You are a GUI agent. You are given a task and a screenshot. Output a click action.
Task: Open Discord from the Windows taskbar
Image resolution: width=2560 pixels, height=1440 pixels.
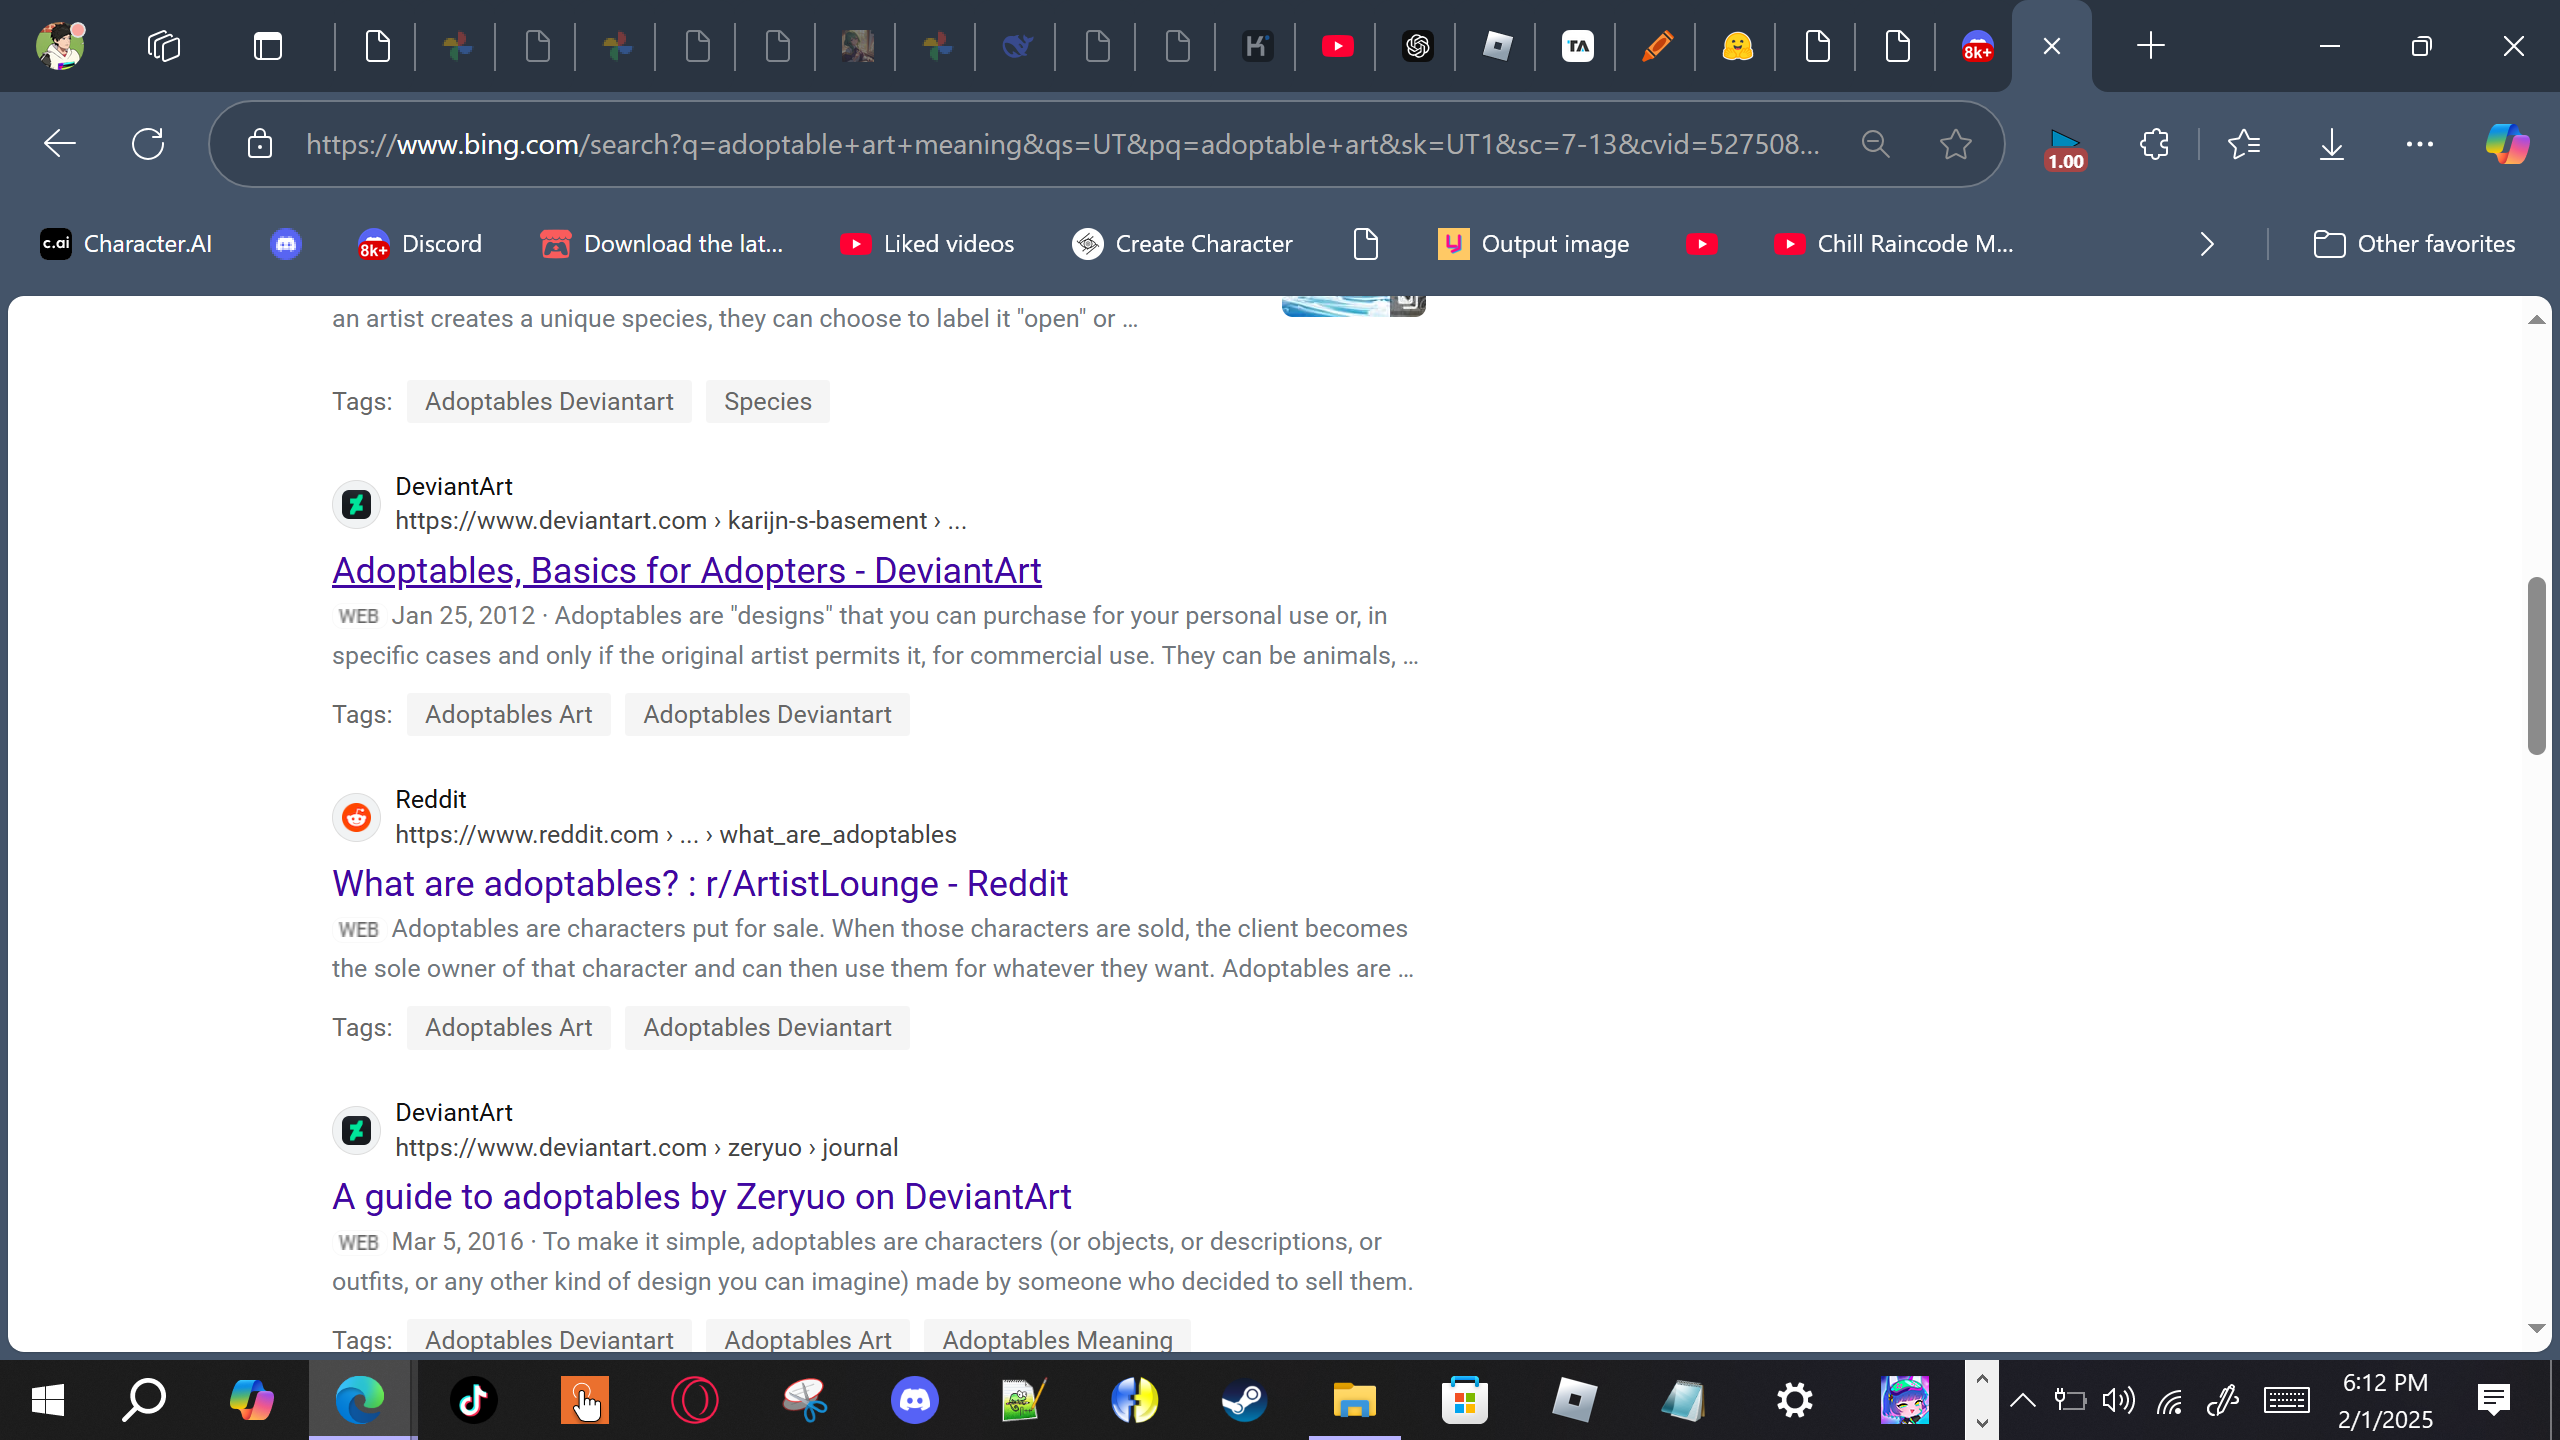[914, 1400]
